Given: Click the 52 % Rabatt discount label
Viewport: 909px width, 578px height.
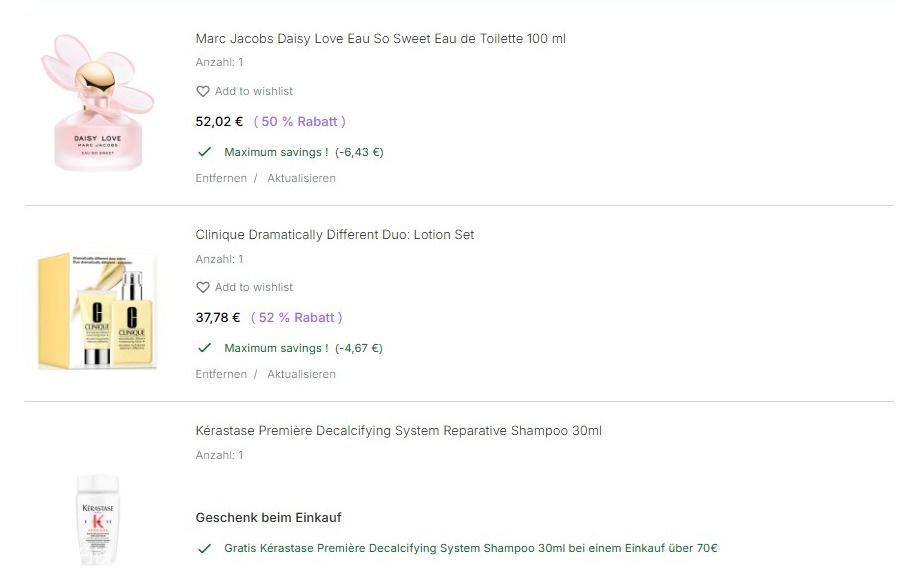Looking at the screenshot, I should [297, 318].
